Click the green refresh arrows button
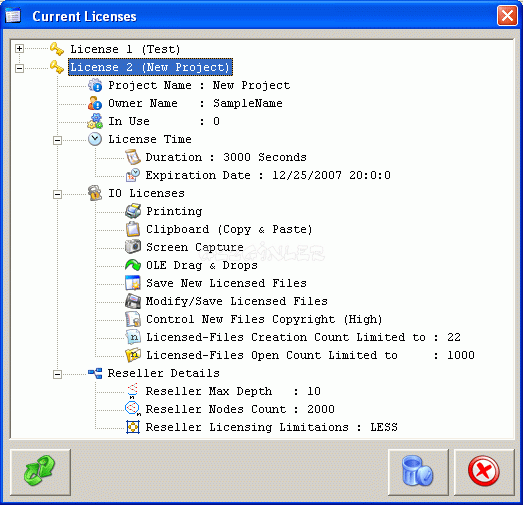523x505 pixels. (40, 472)
